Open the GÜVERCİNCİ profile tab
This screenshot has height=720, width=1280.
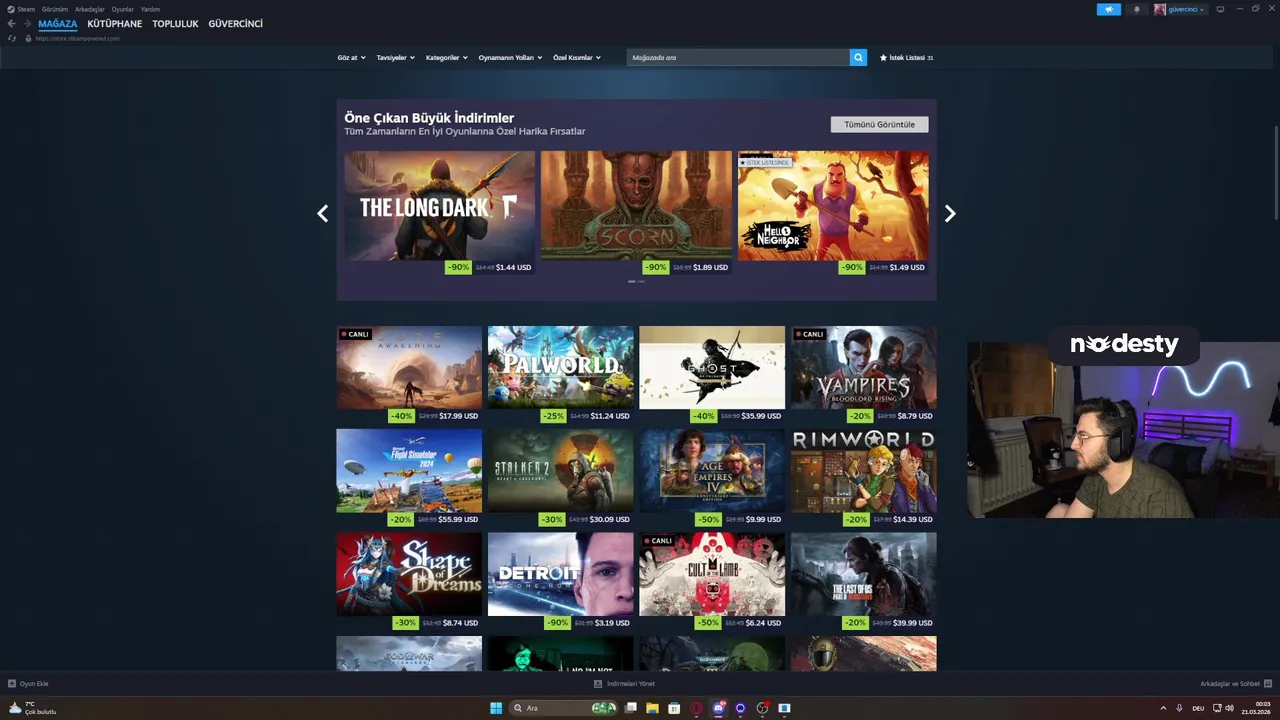coord(236,24)
